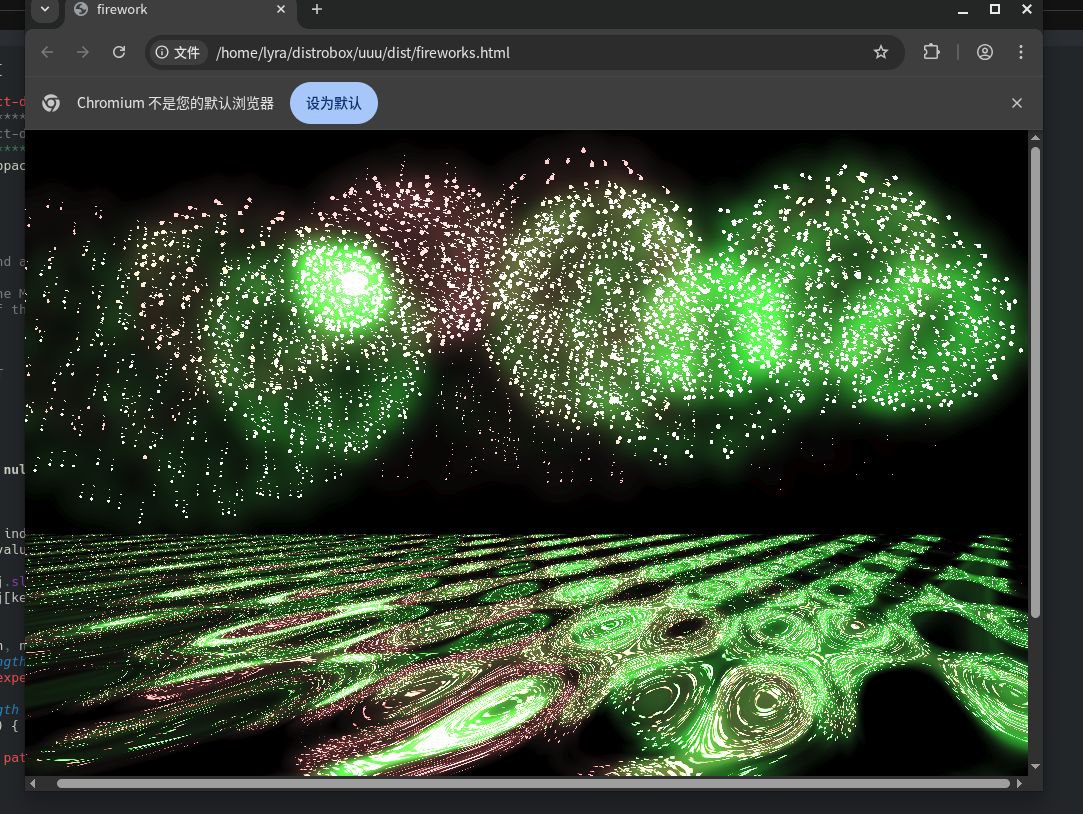Bookmark this page with the star icon
The height and width of the screenshot is (814, 1083).
point(880,52)
